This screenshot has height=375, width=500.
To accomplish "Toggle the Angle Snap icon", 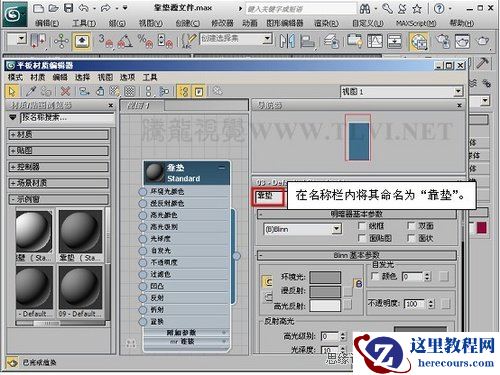I will (x=125, y=41).
